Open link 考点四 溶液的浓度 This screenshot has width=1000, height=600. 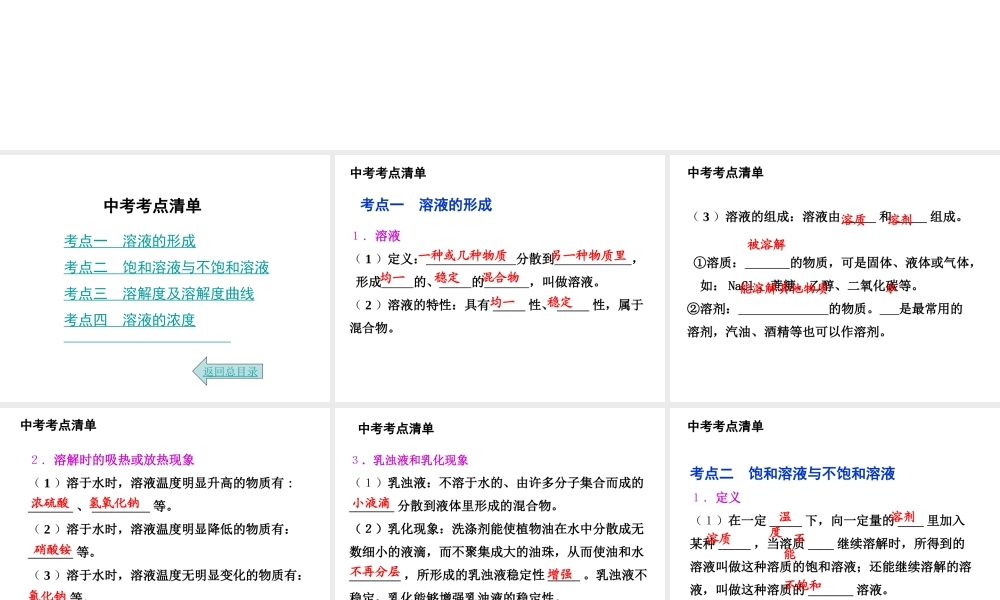[x=129, y=320]
